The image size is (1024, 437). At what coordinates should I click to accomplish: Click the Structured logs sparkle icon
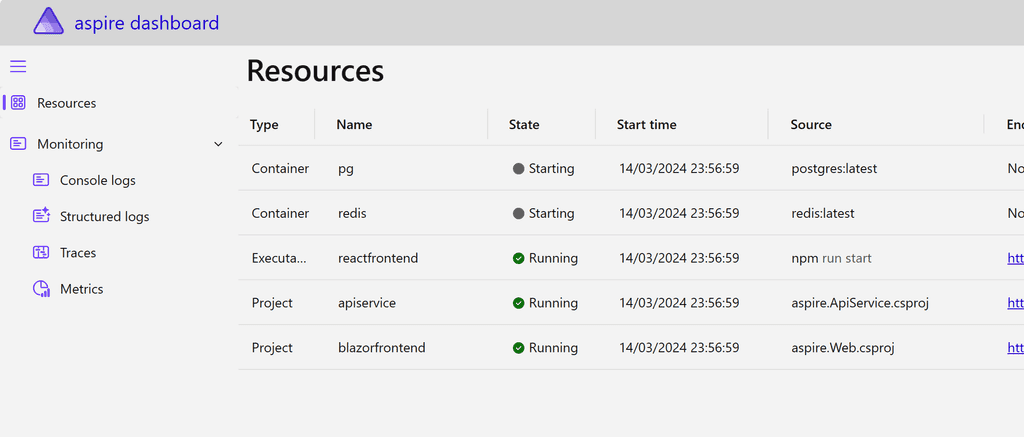41,216
